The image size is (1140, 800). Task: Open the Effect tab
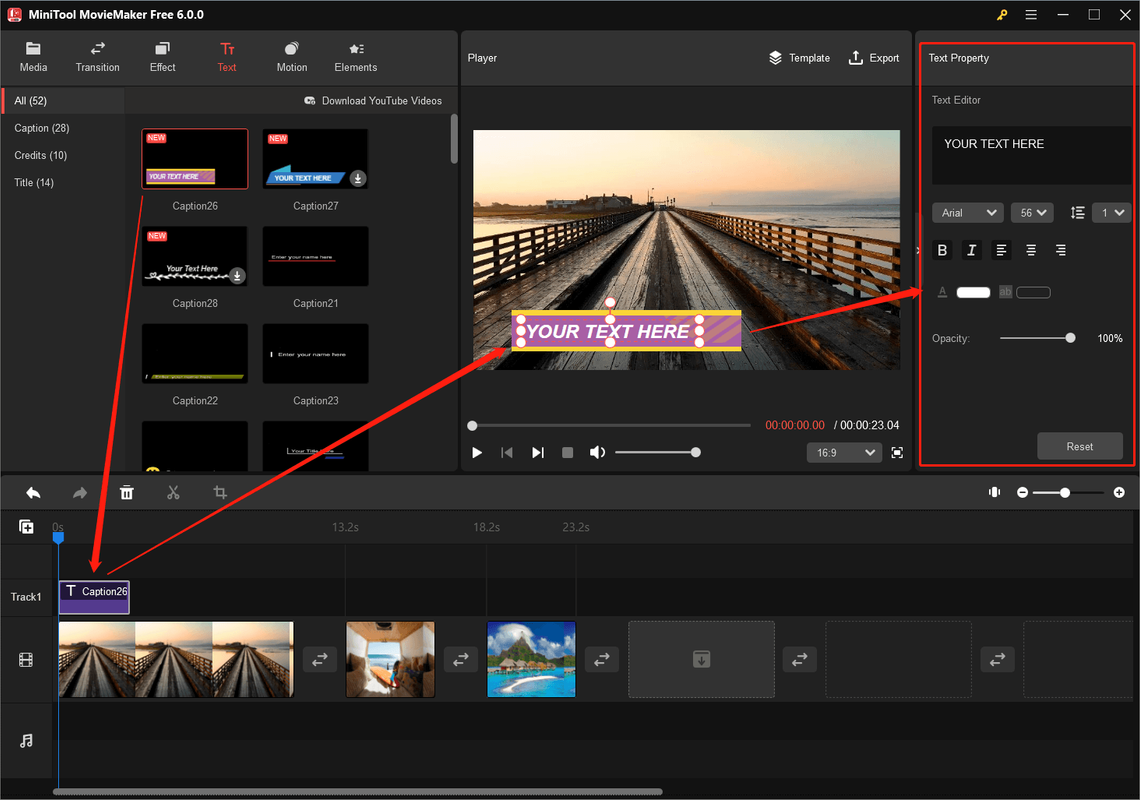point(162,57)
